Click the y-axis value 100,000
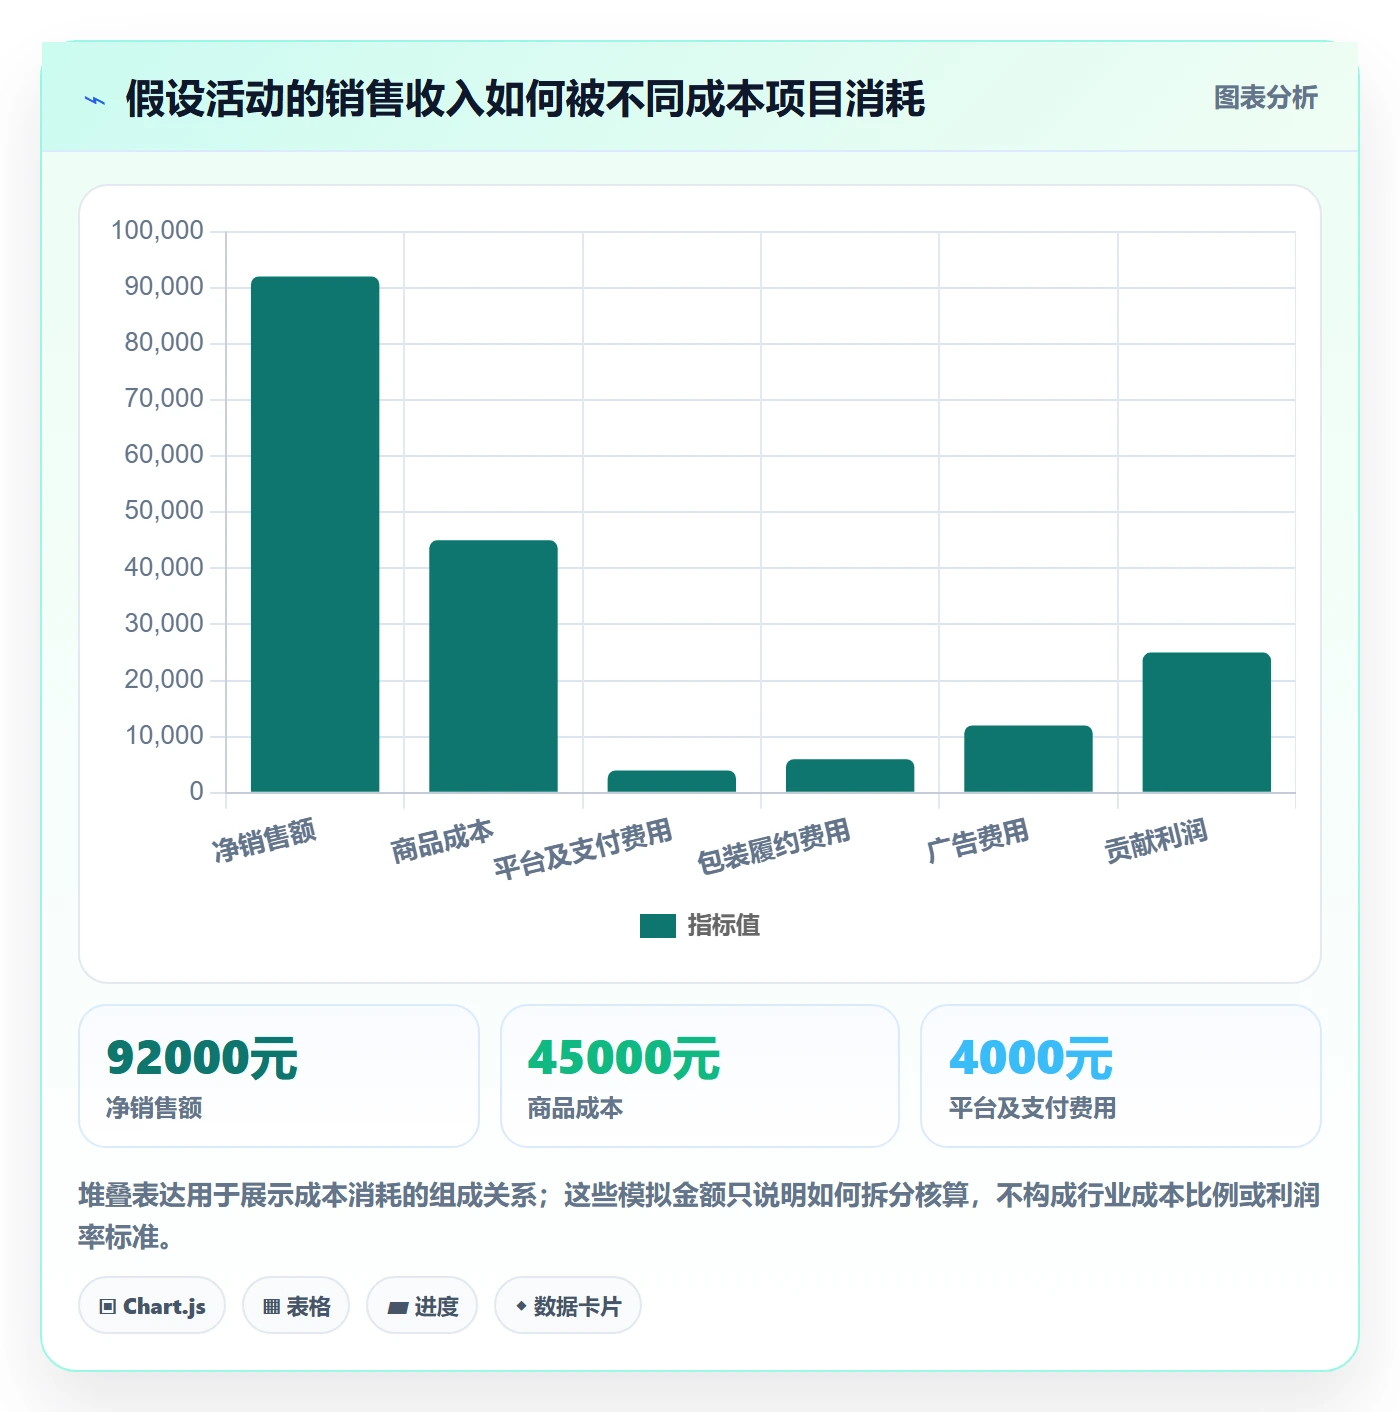Image resolution: width=1400 pixels, height=1412 pixels. [x=157, y=231]
